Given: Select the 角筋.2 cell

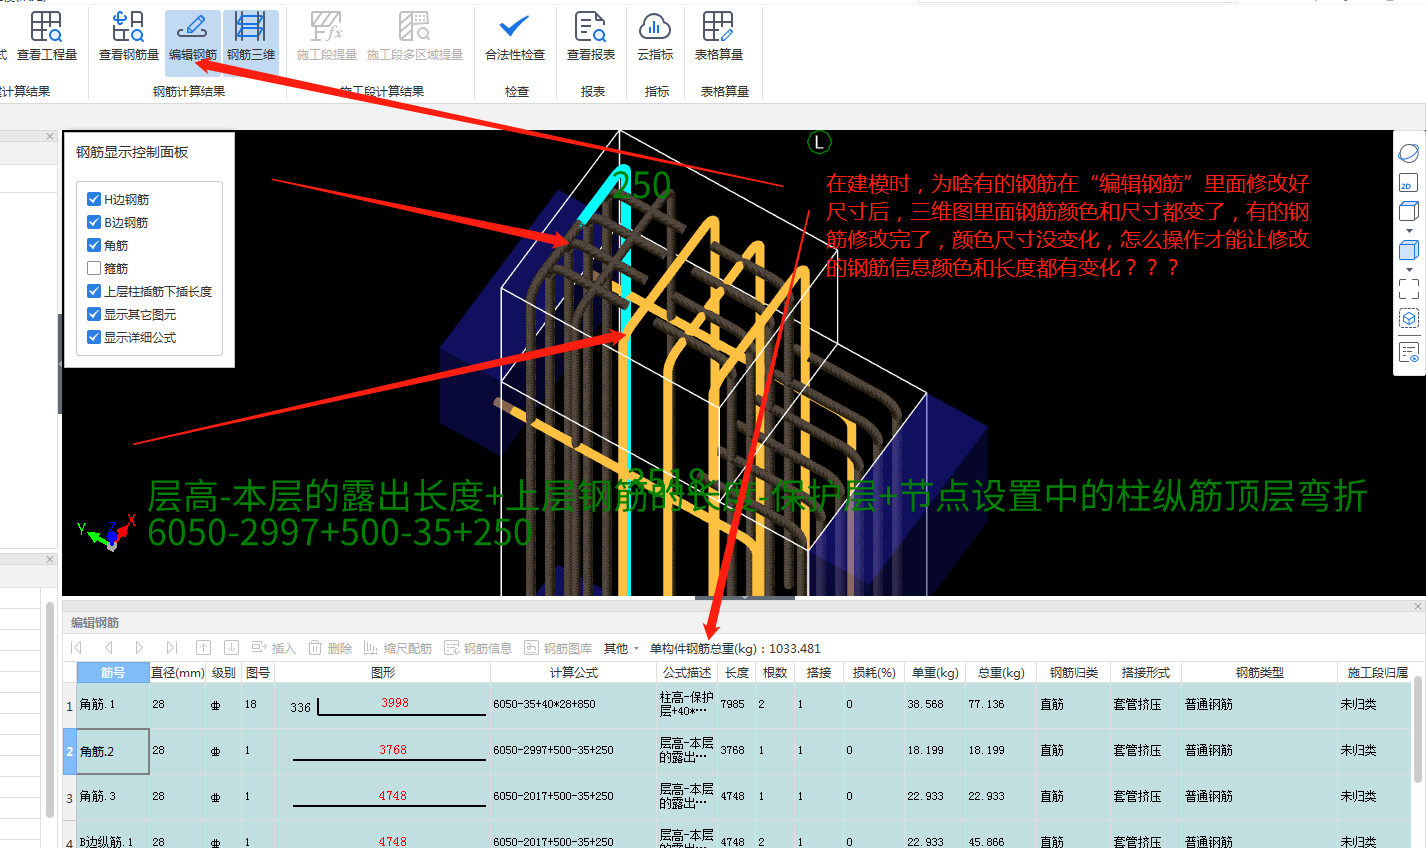Looking at the screenshot, I should (113, 751).
